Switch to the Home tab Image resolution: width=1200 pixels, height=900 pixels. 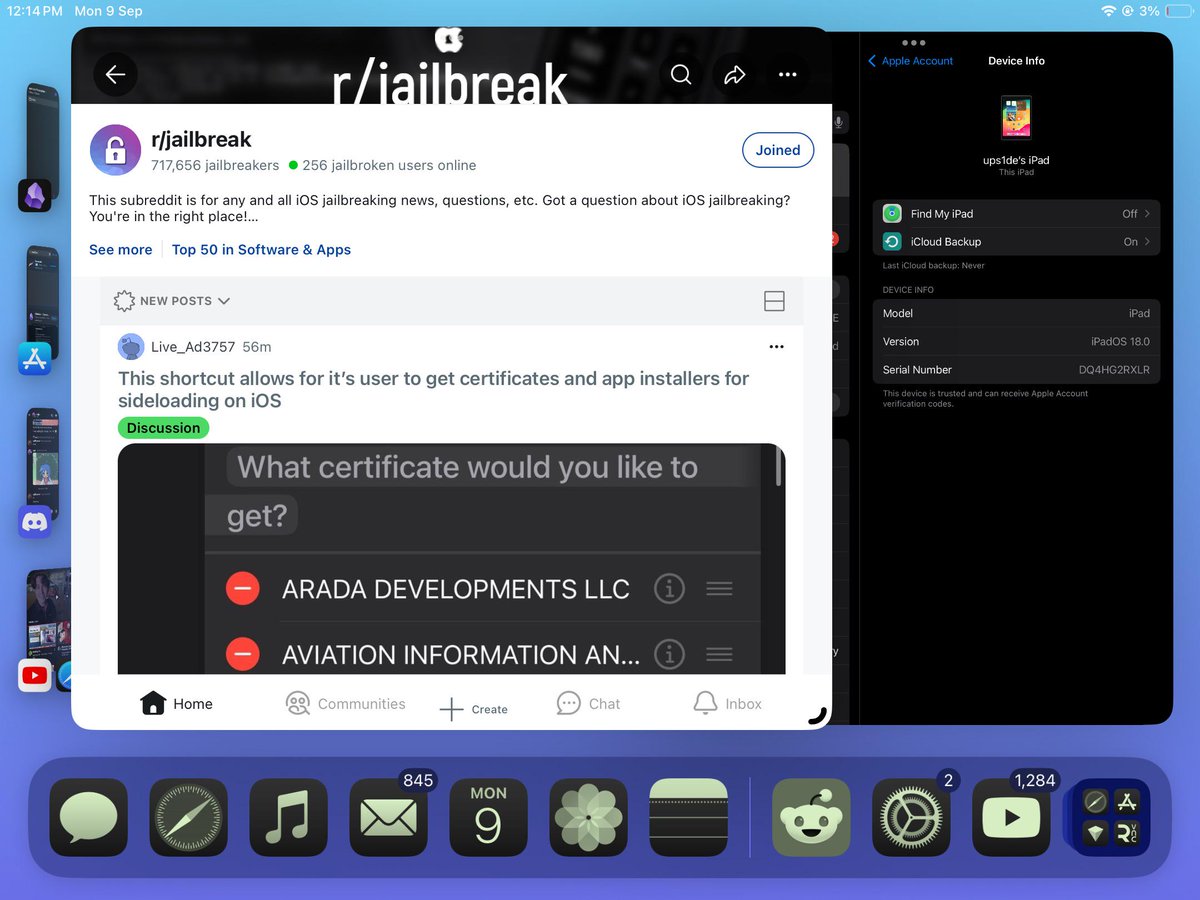(176, 704)
